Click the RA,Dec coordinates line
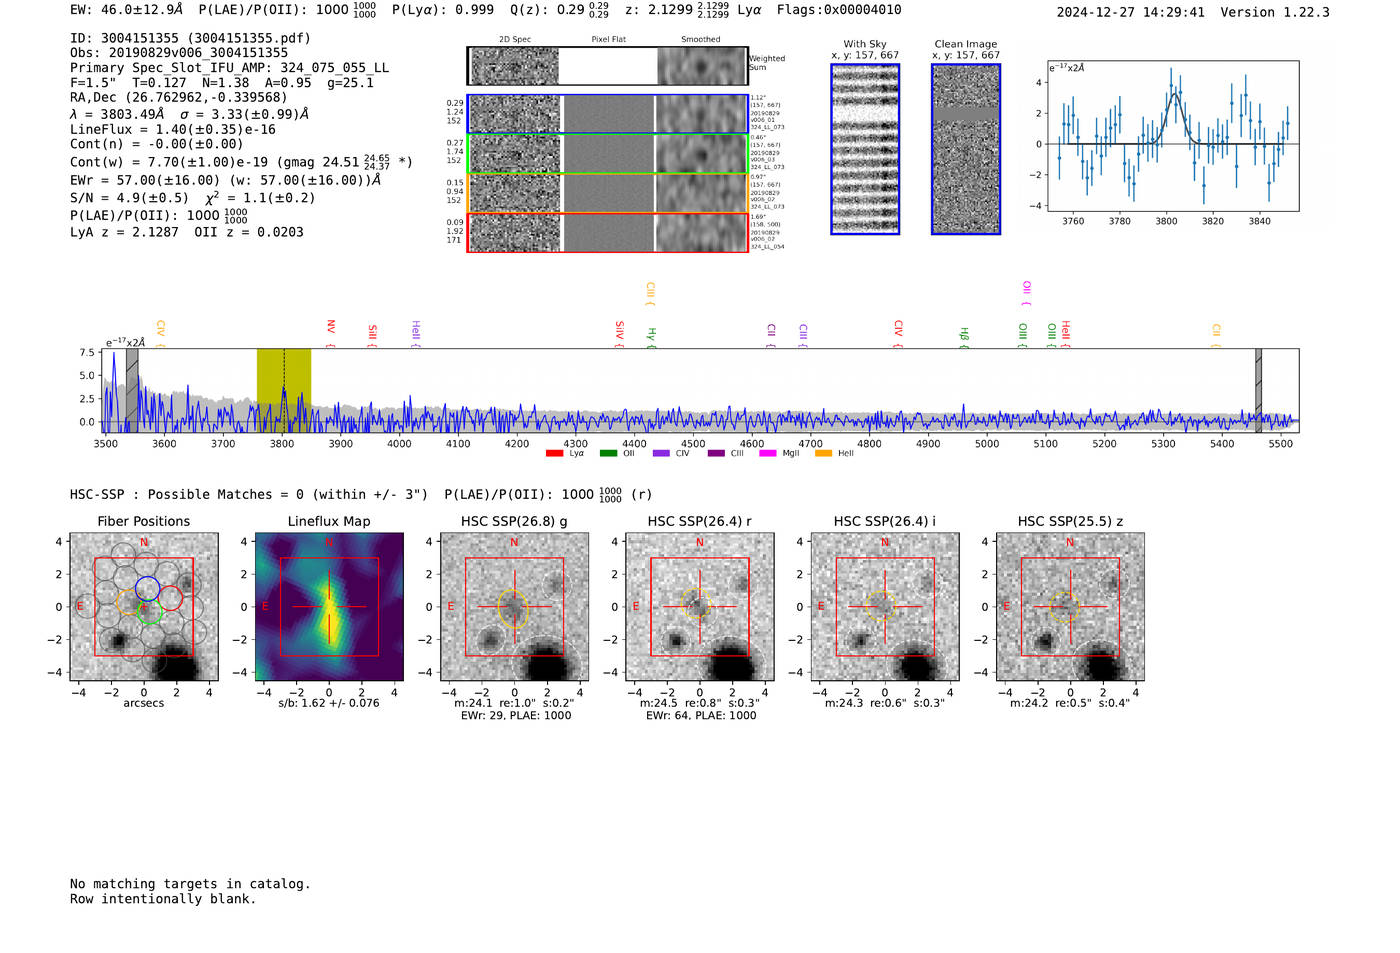 point(178,97)
